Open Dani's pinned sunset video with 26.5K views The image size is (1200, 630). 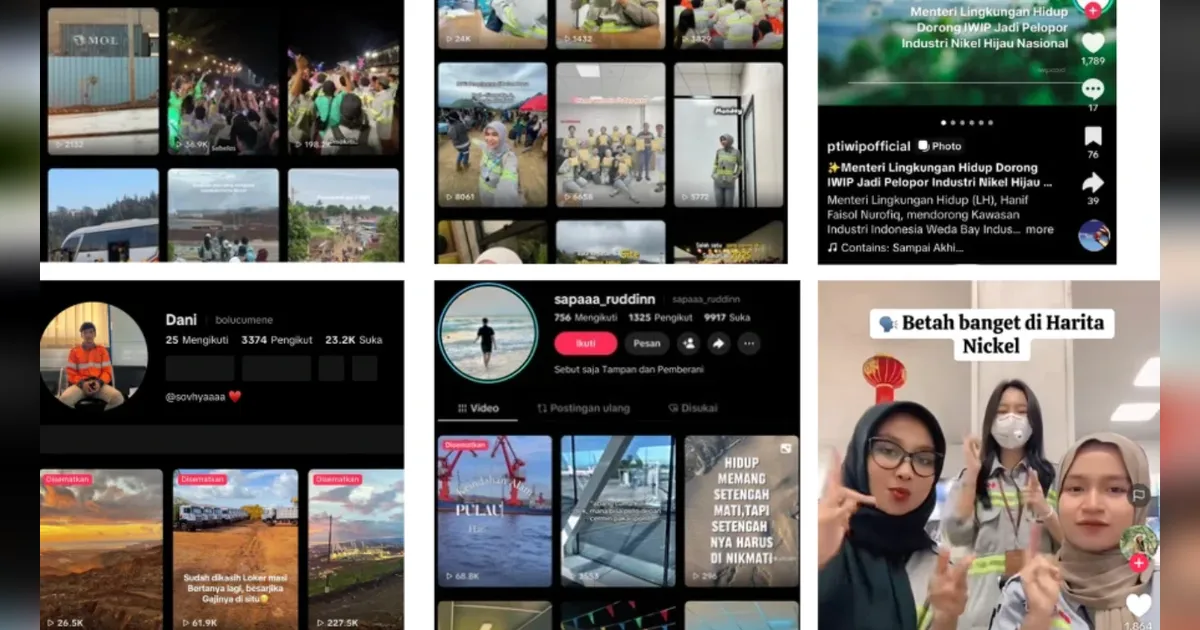[101, 549]
